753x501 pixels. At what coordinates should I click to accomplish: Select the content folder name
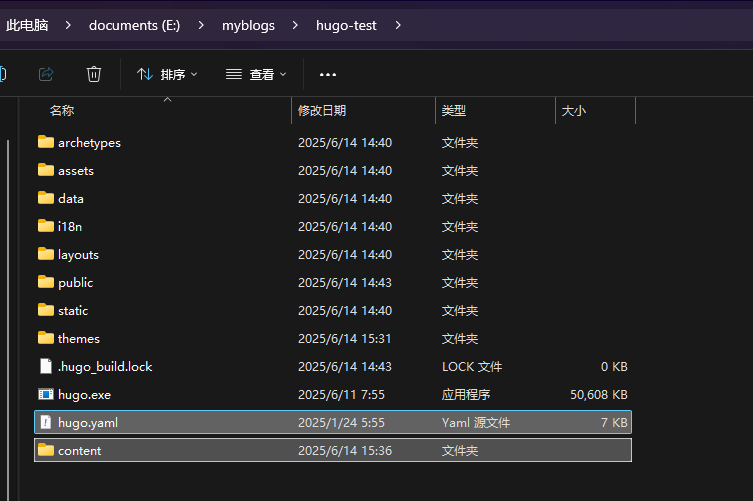(80, 451)
